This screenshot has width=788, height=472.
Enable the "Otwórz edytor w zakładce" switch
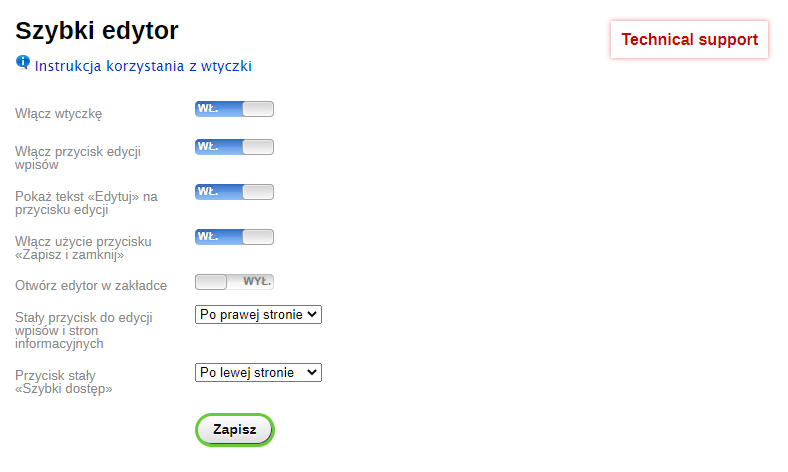pyautogui.click(x=234, y=282)
